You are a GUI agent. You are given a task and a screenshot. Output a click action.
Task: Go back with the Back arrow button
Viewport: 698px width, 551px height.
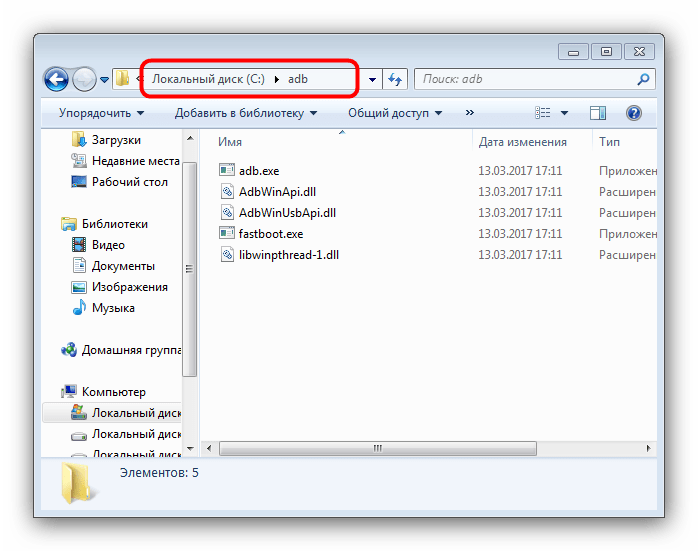(57, 80)
